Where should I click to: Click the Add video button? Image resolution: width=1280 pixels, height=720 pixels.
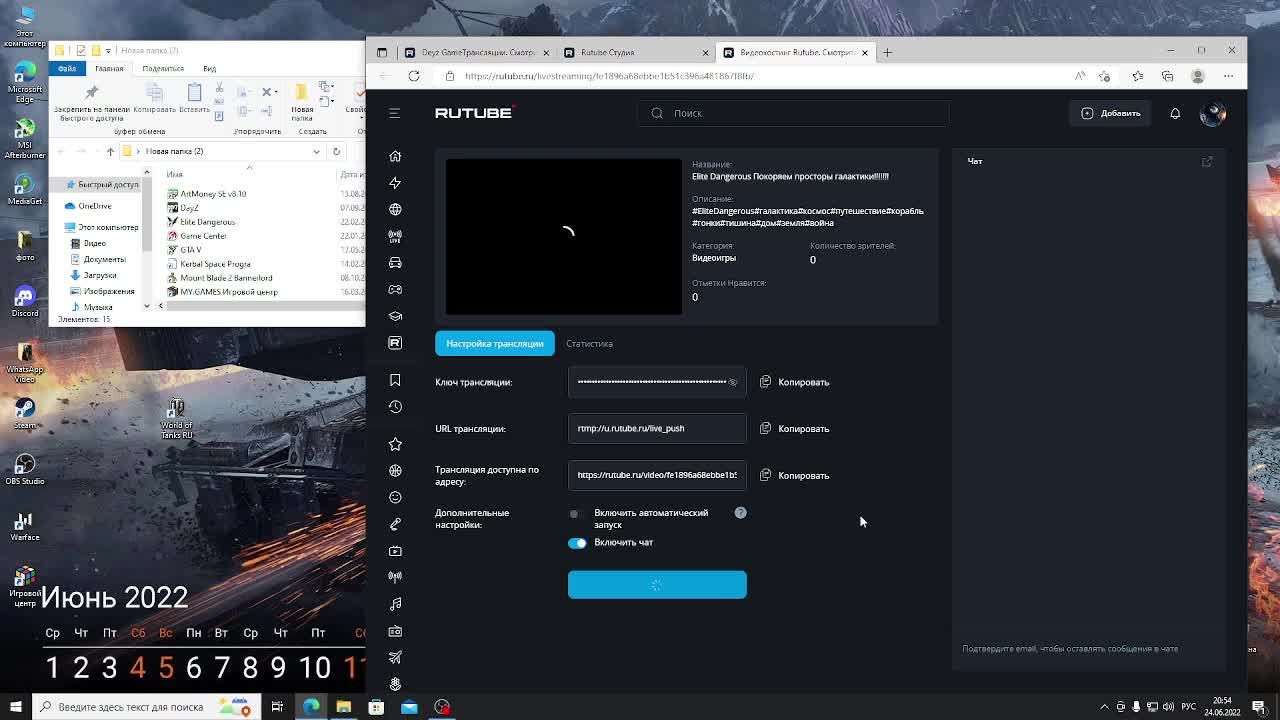[x=1111, y=113]
